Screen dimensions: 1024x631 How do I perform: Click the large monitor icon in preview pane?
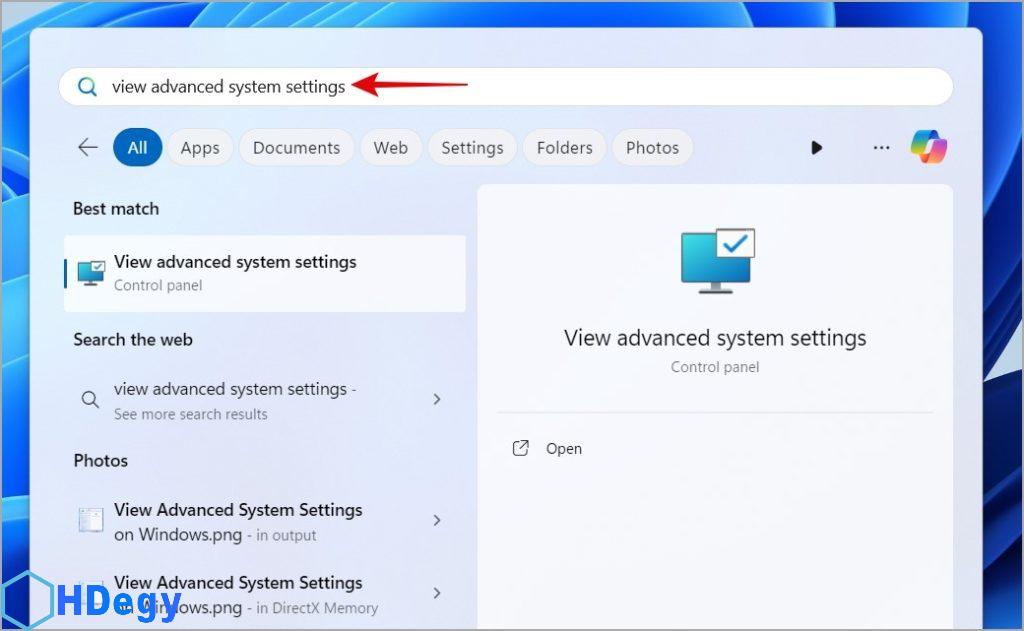coord(716,260)
